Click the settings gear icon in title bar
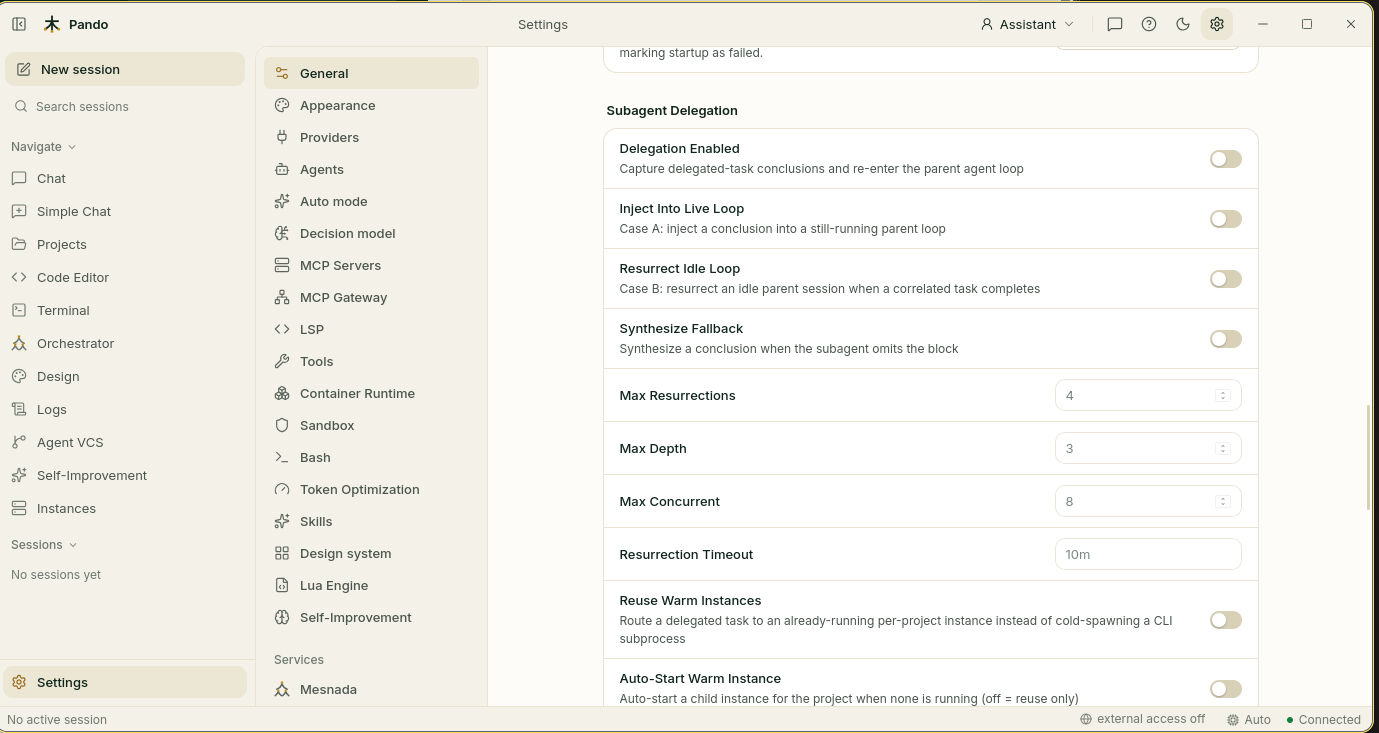The width and height of the screenshot is (1379, 733). tap(1217, 24)
